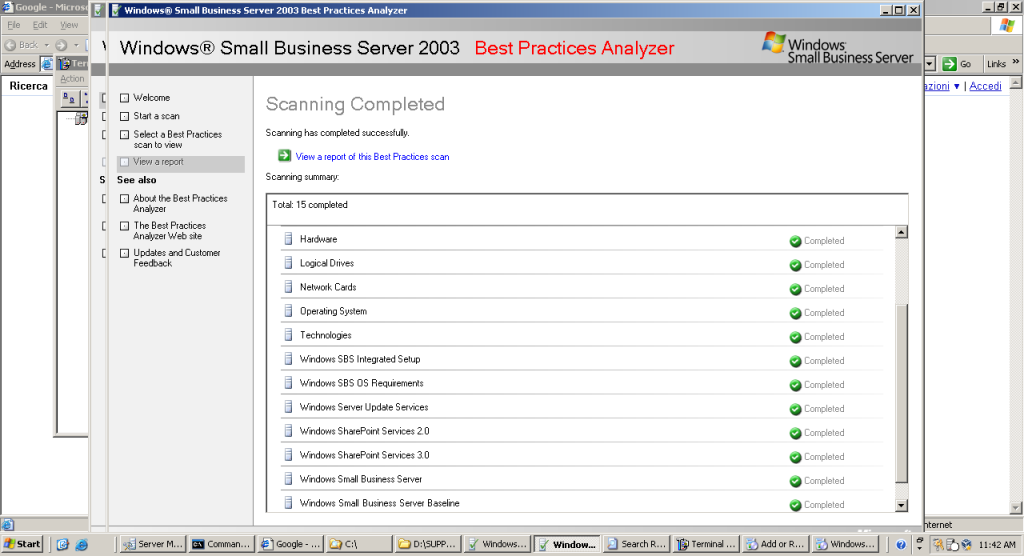Click the Internet Explorer quick launch icon
Viewport: 1024px width, 556px height.
click(x=82, y=544)
